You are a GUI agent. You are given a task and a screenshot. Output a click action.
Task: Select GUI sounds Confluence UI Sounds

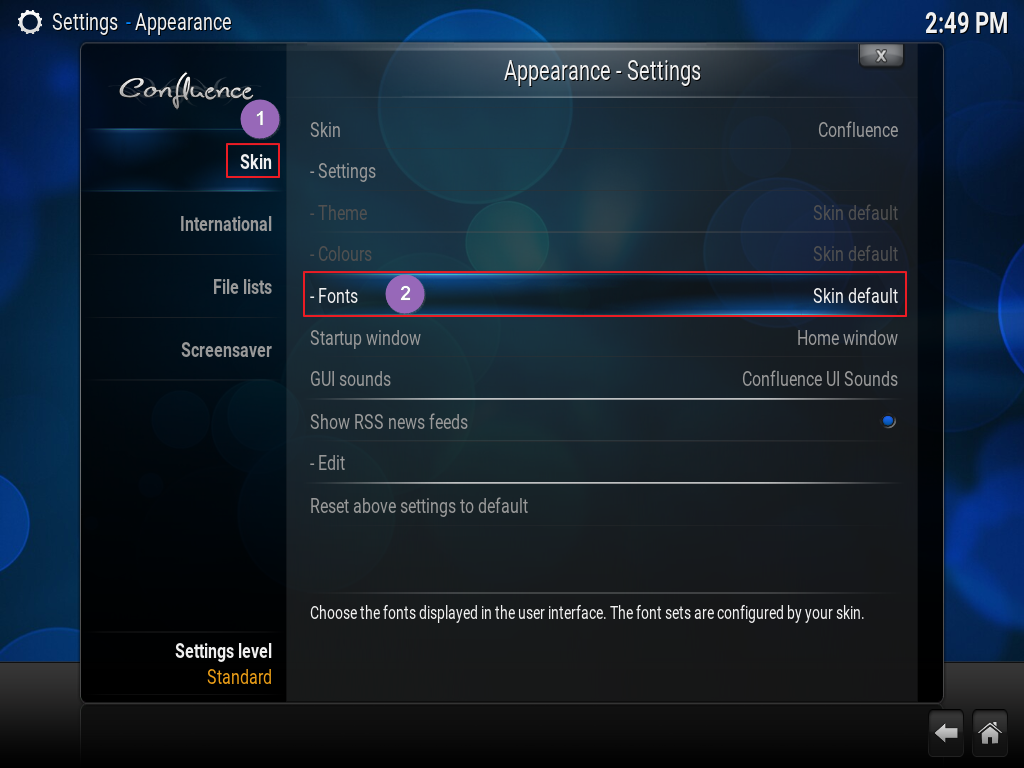[x=605, y=379]
